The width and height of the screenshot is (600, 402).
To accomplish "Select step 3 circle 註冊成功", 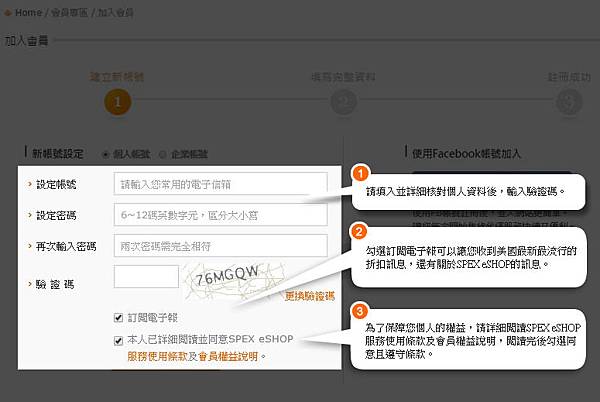I will click(x=569, y=102).
